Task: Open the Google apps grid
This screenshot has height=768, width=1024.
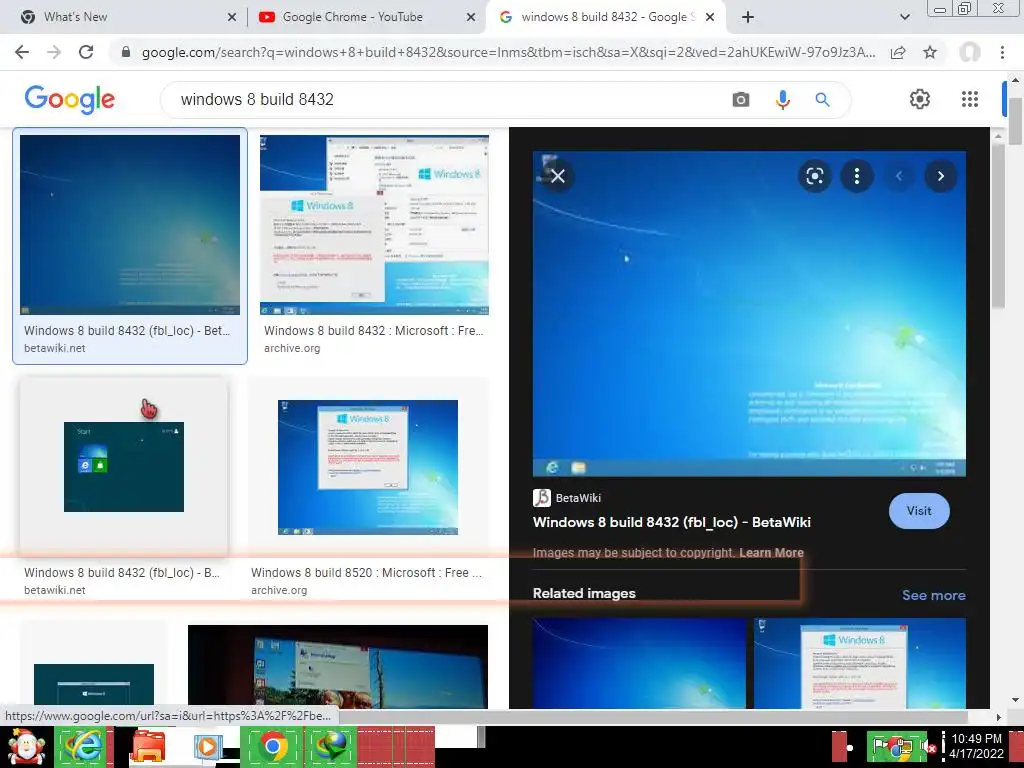Action: point(970,99)
